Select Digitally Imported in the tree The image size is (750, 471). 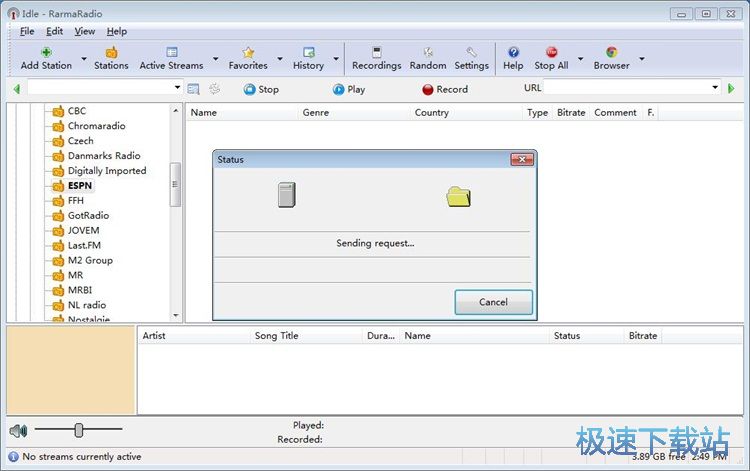coord(107,171)
